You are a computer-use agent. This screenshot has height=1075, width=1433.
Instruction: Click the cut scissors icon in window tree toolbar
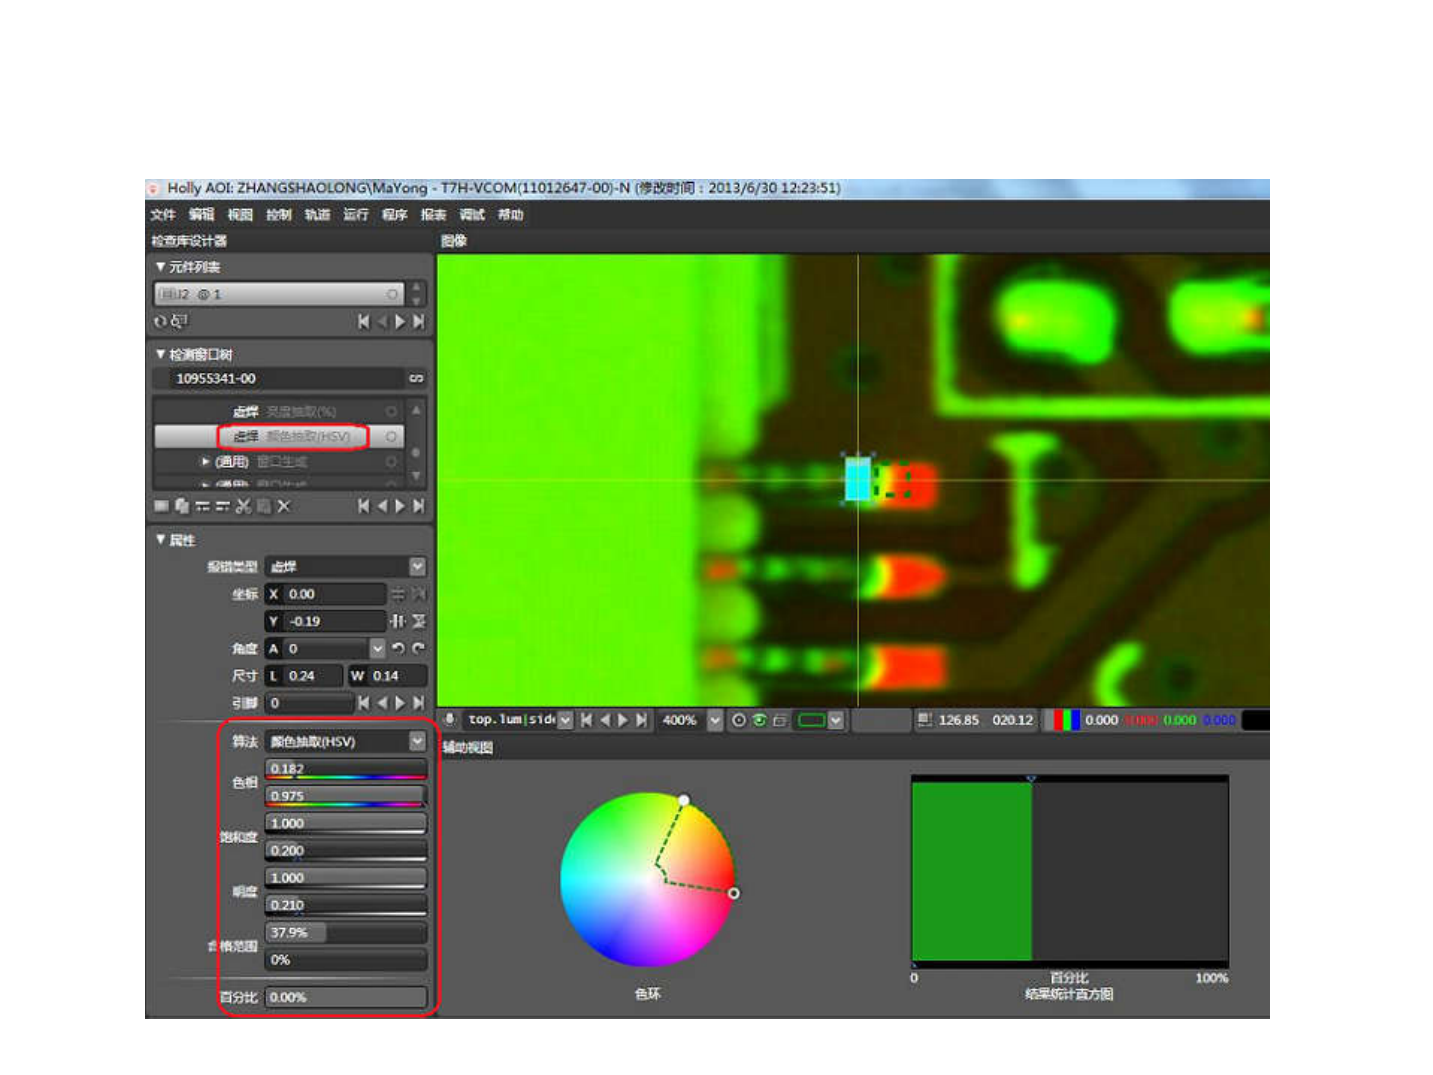coord(243,506)
